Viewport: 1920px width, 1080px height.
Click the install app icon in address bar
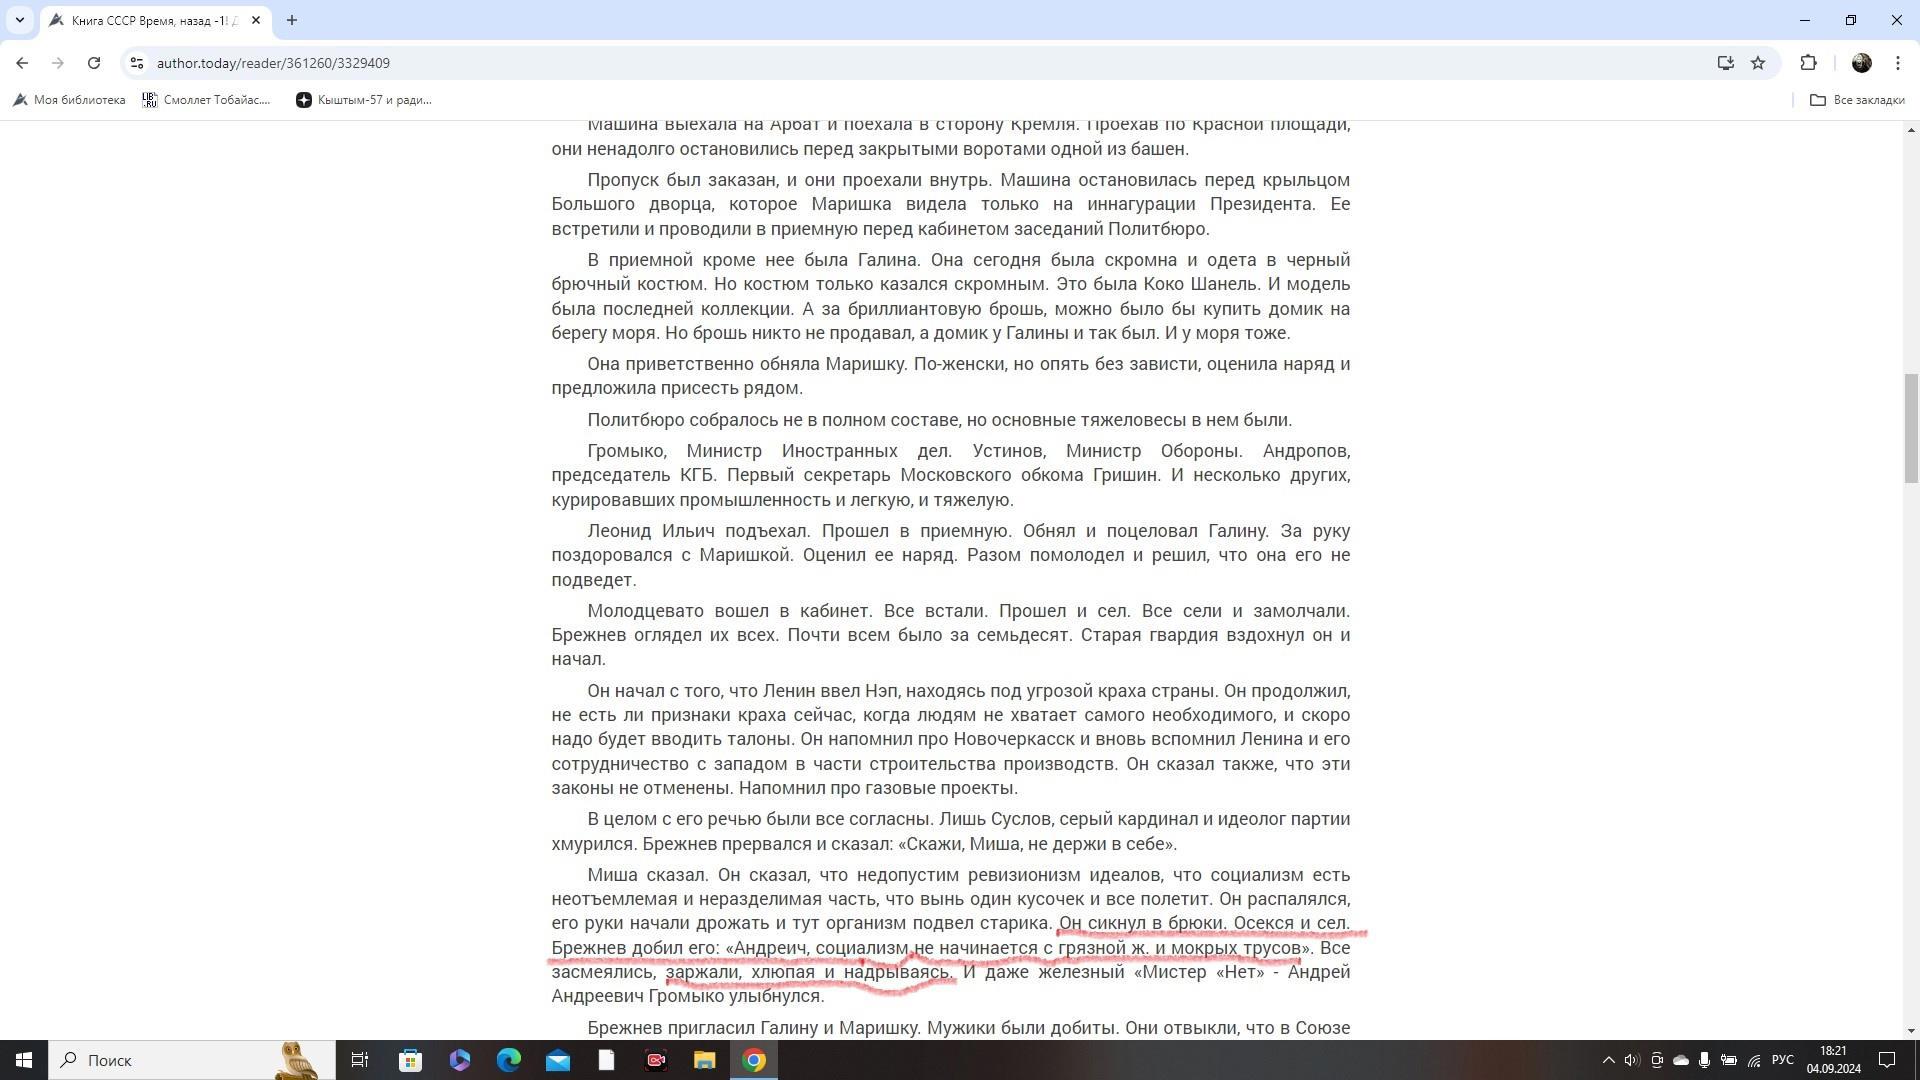(1725, 63)
